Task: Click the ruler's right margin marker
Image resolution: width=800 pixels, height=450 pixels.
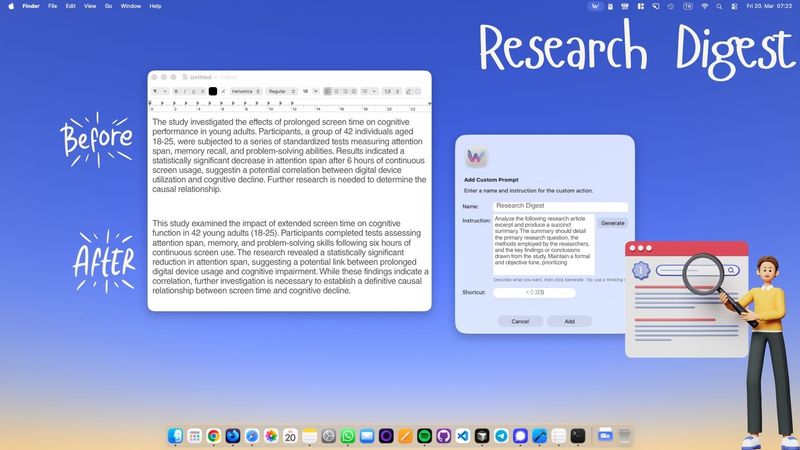Action: tap(430, 103)
